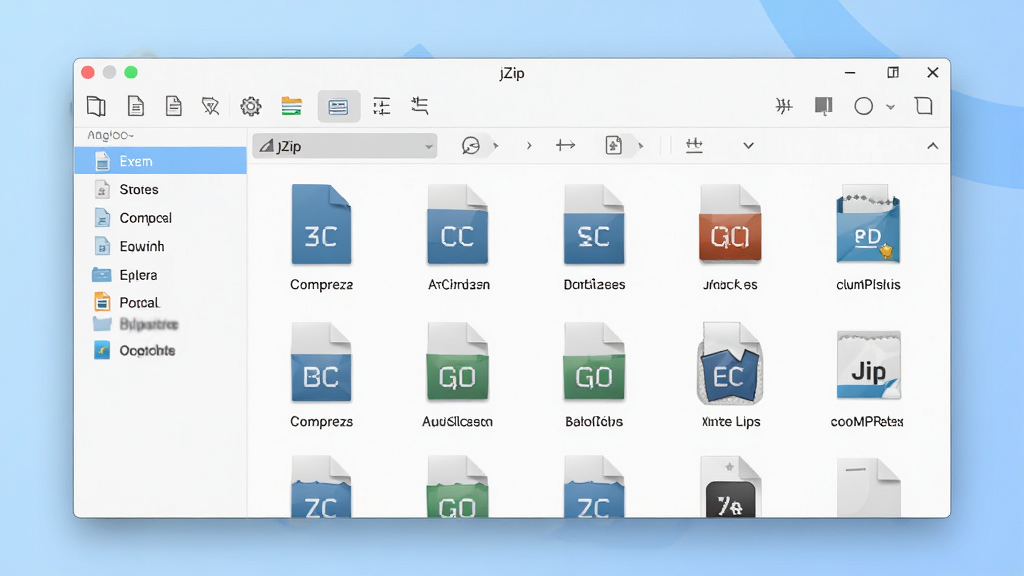Click the history clock icon in the path bar
The width and height of the screenshot is (1024, 576).
click(470, 146)
